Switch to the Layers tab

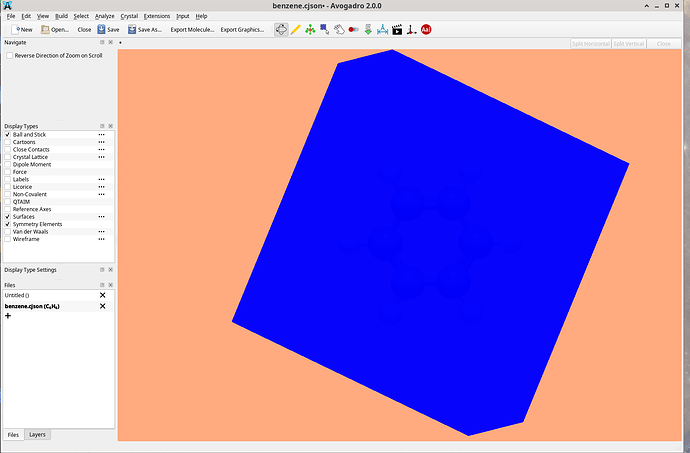37,435
